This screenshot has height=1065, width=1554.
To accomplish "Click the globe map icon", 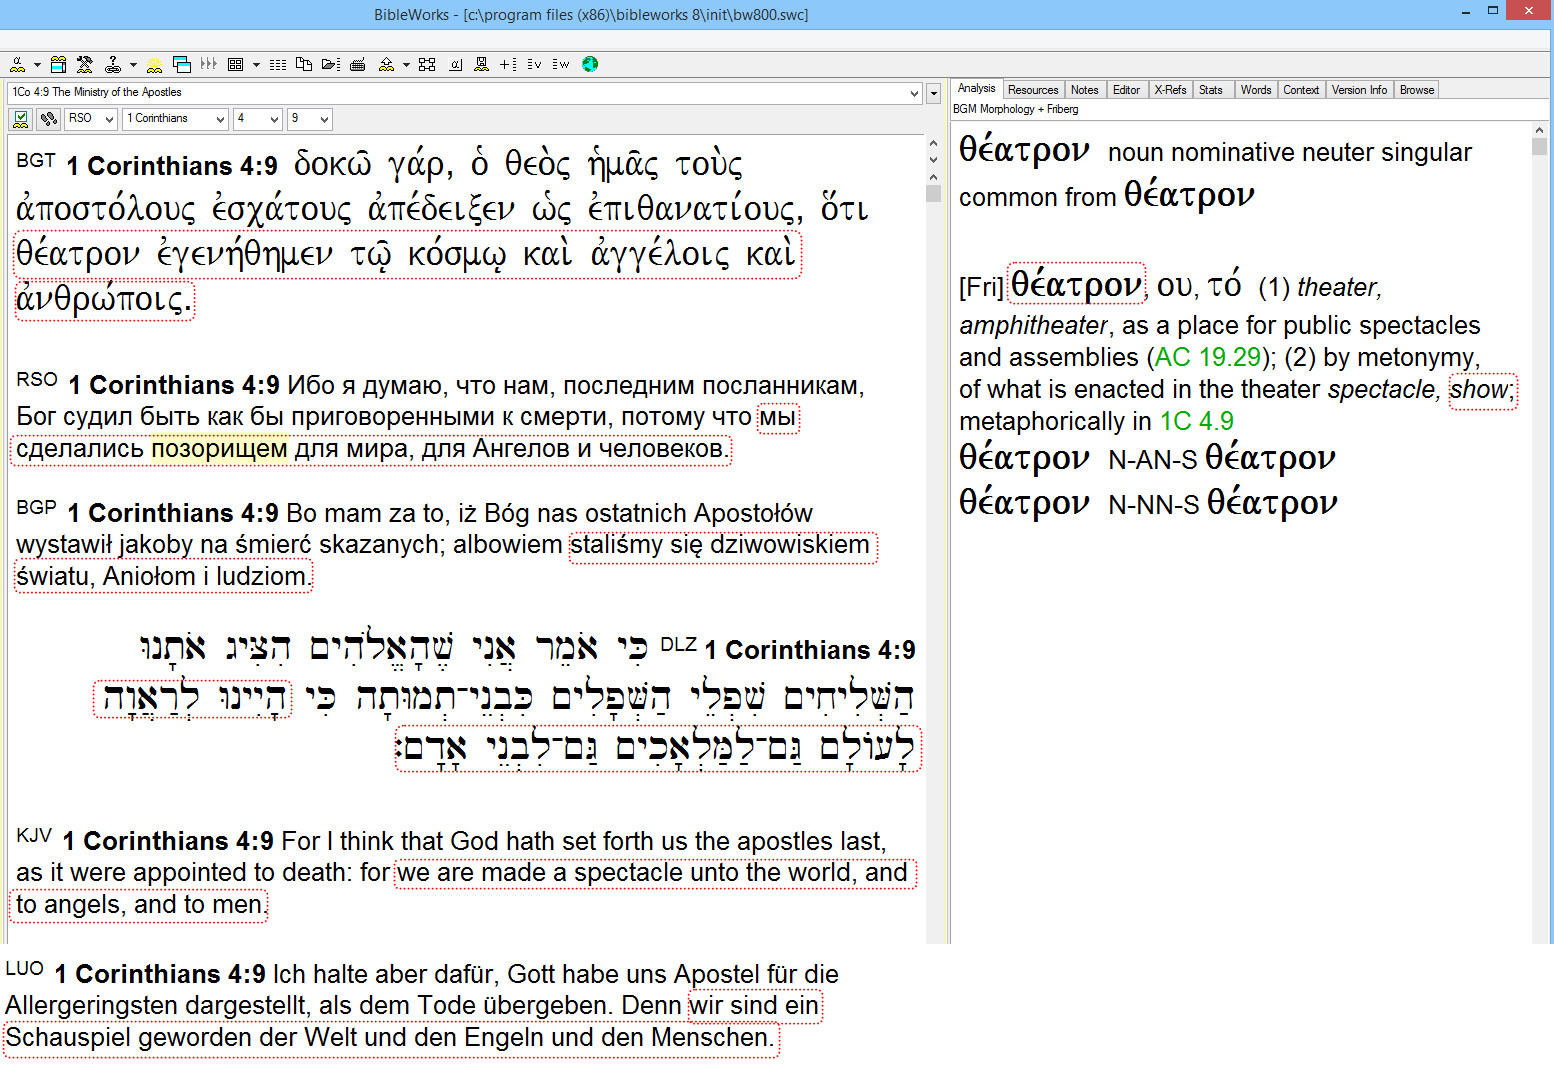I will point(590,64).
